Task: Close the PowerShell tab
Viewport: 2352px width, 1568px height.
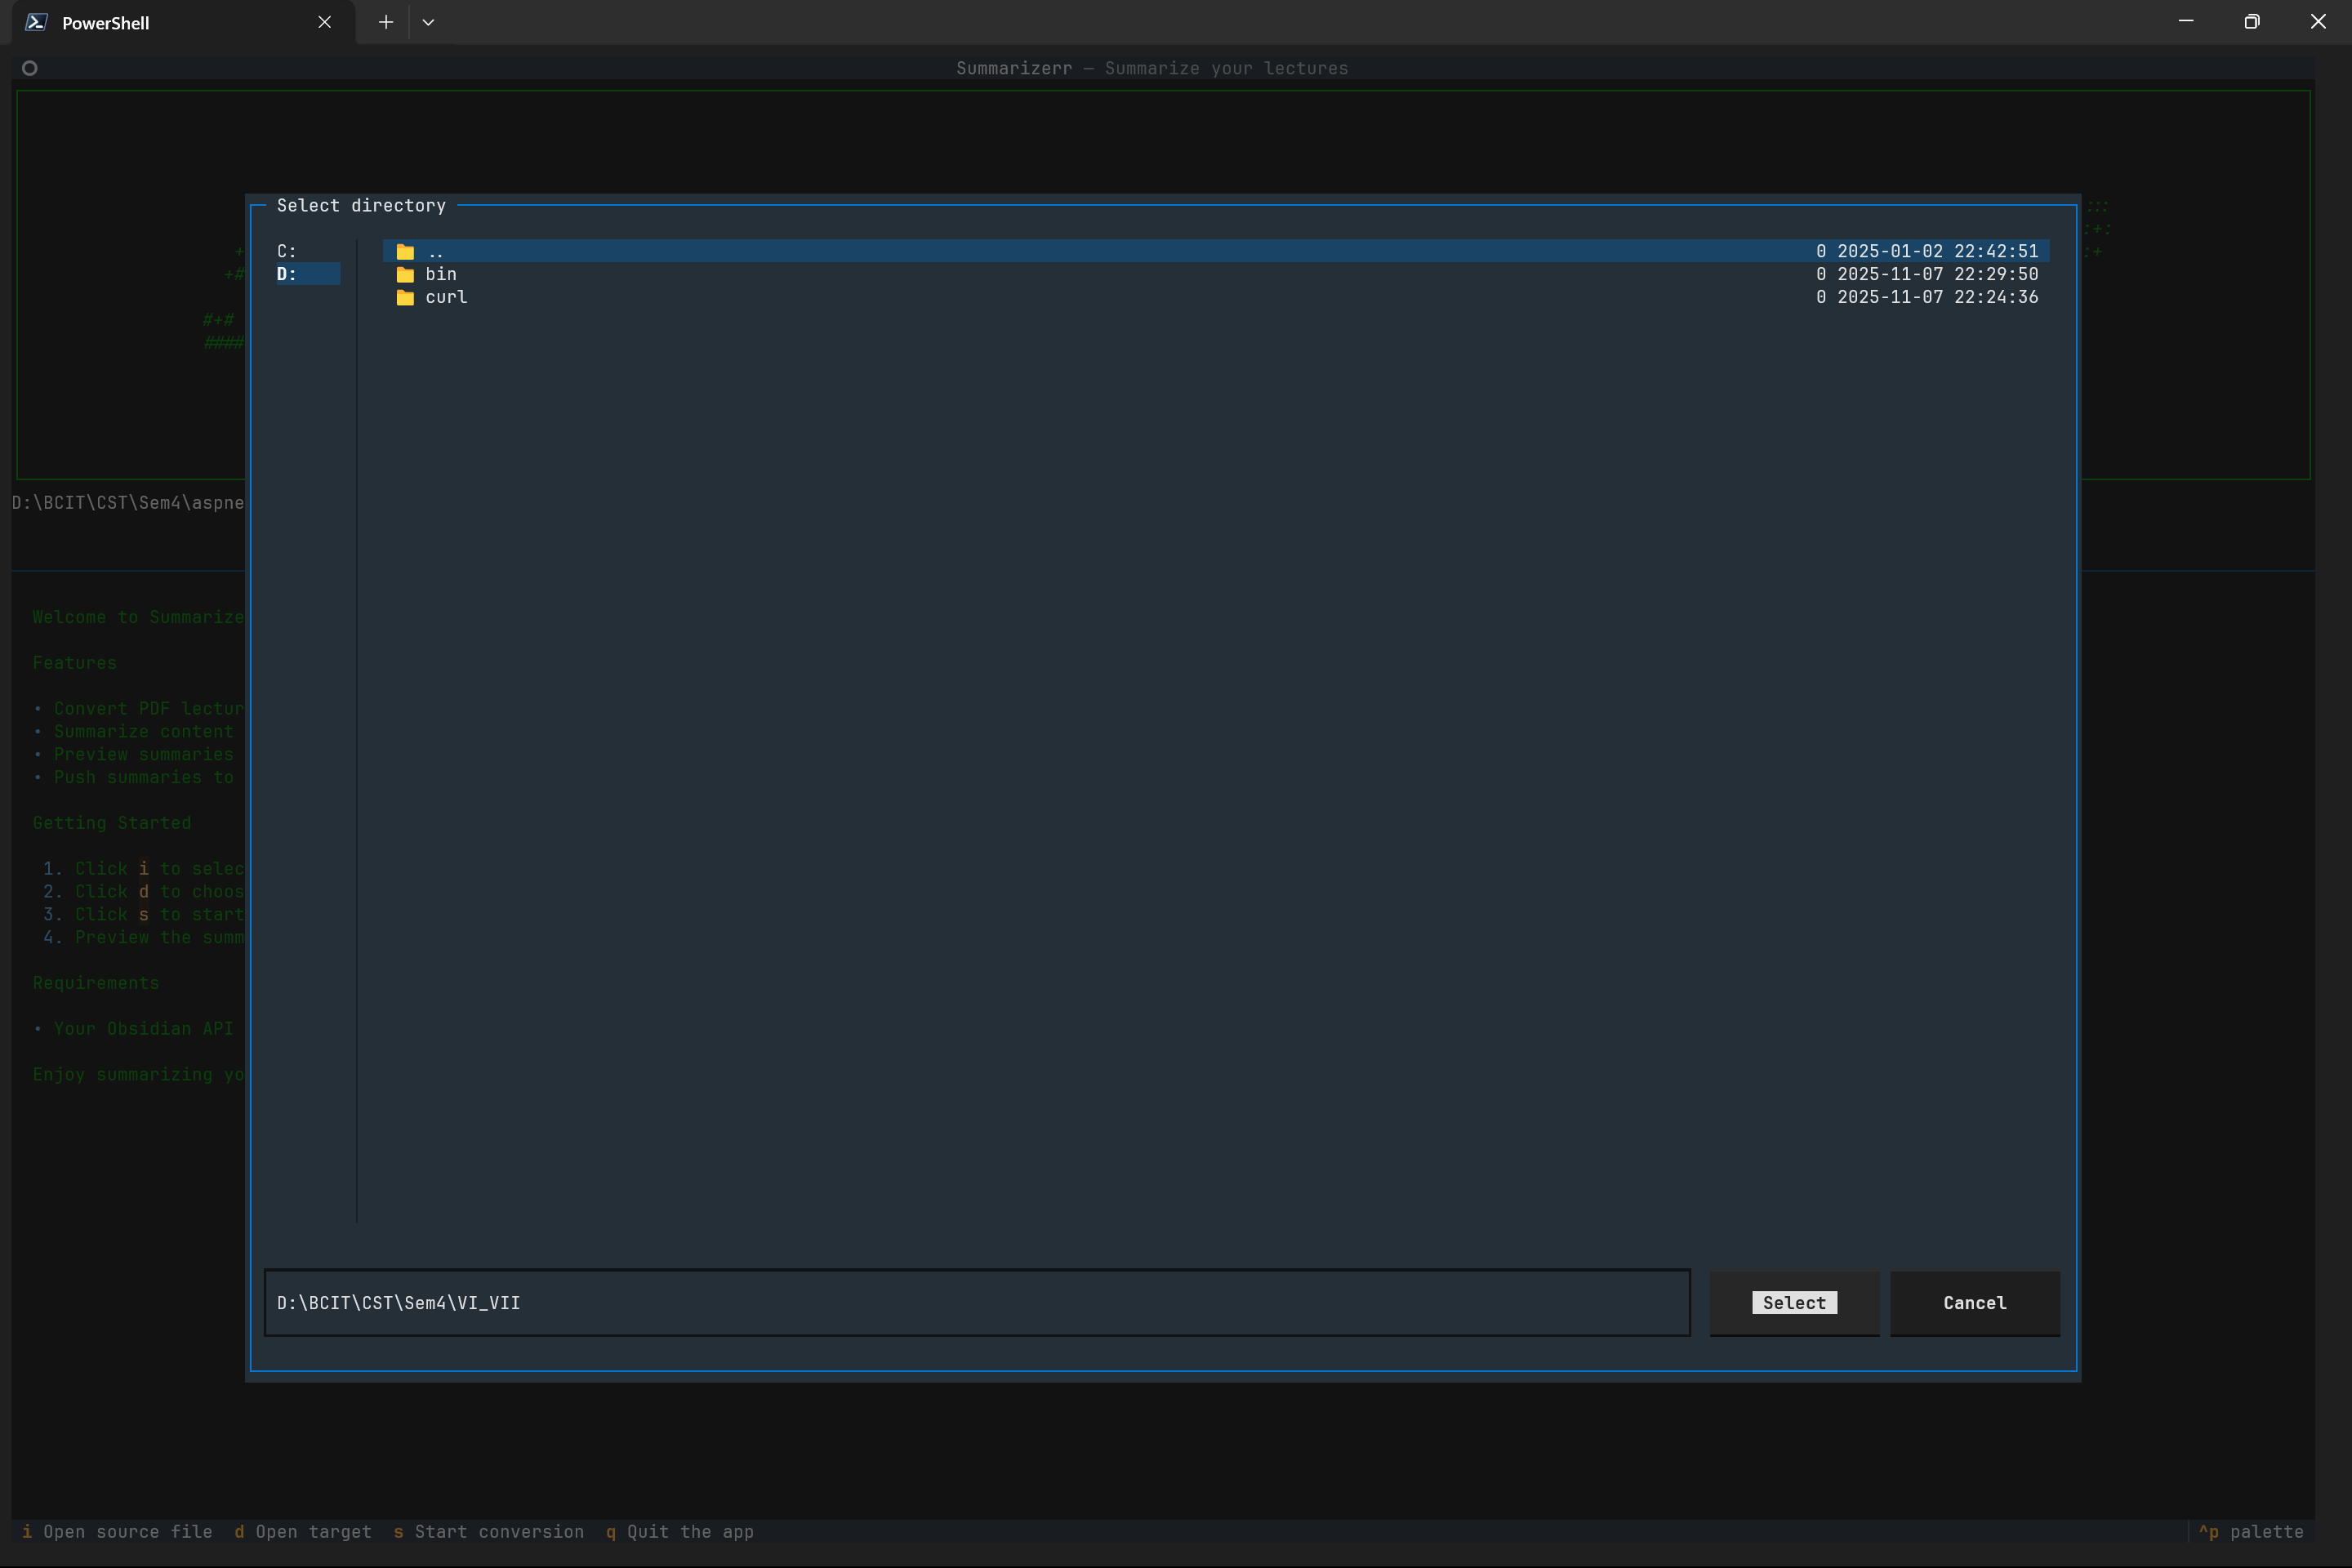Action: [x=324, y=22]
